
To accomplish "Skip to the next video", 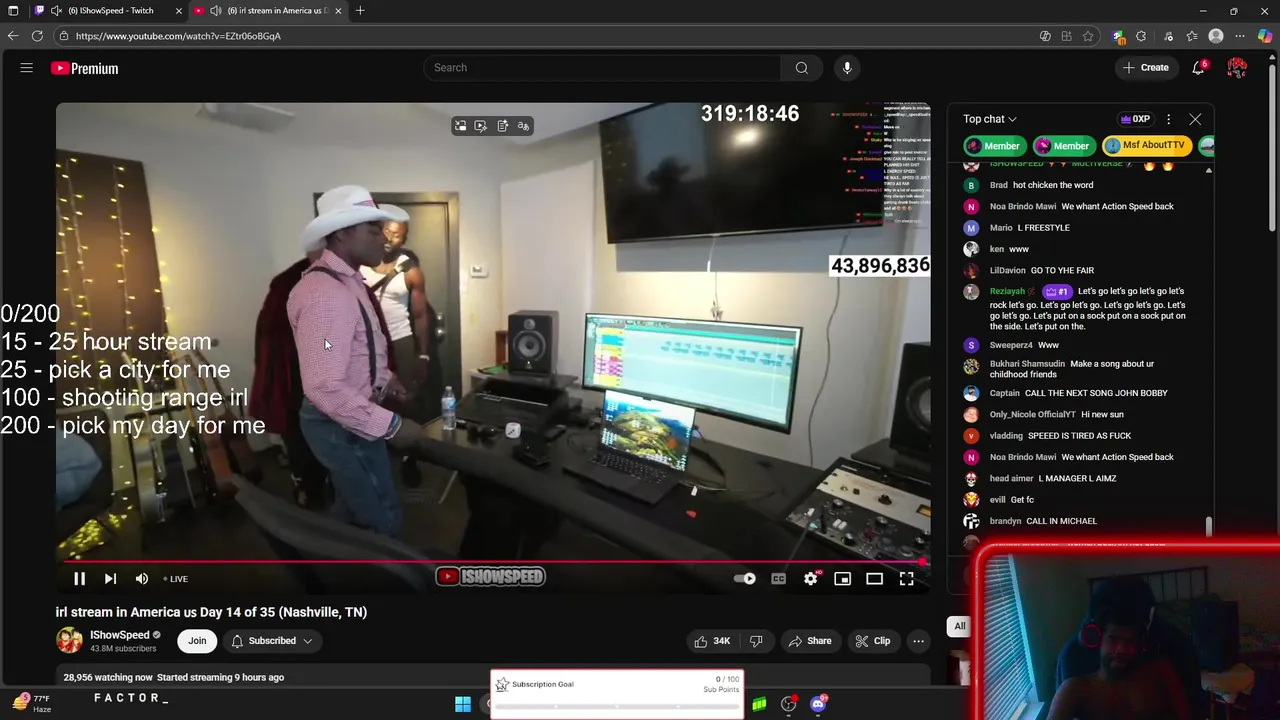I will pyautogui.click(x=110, y=578).
